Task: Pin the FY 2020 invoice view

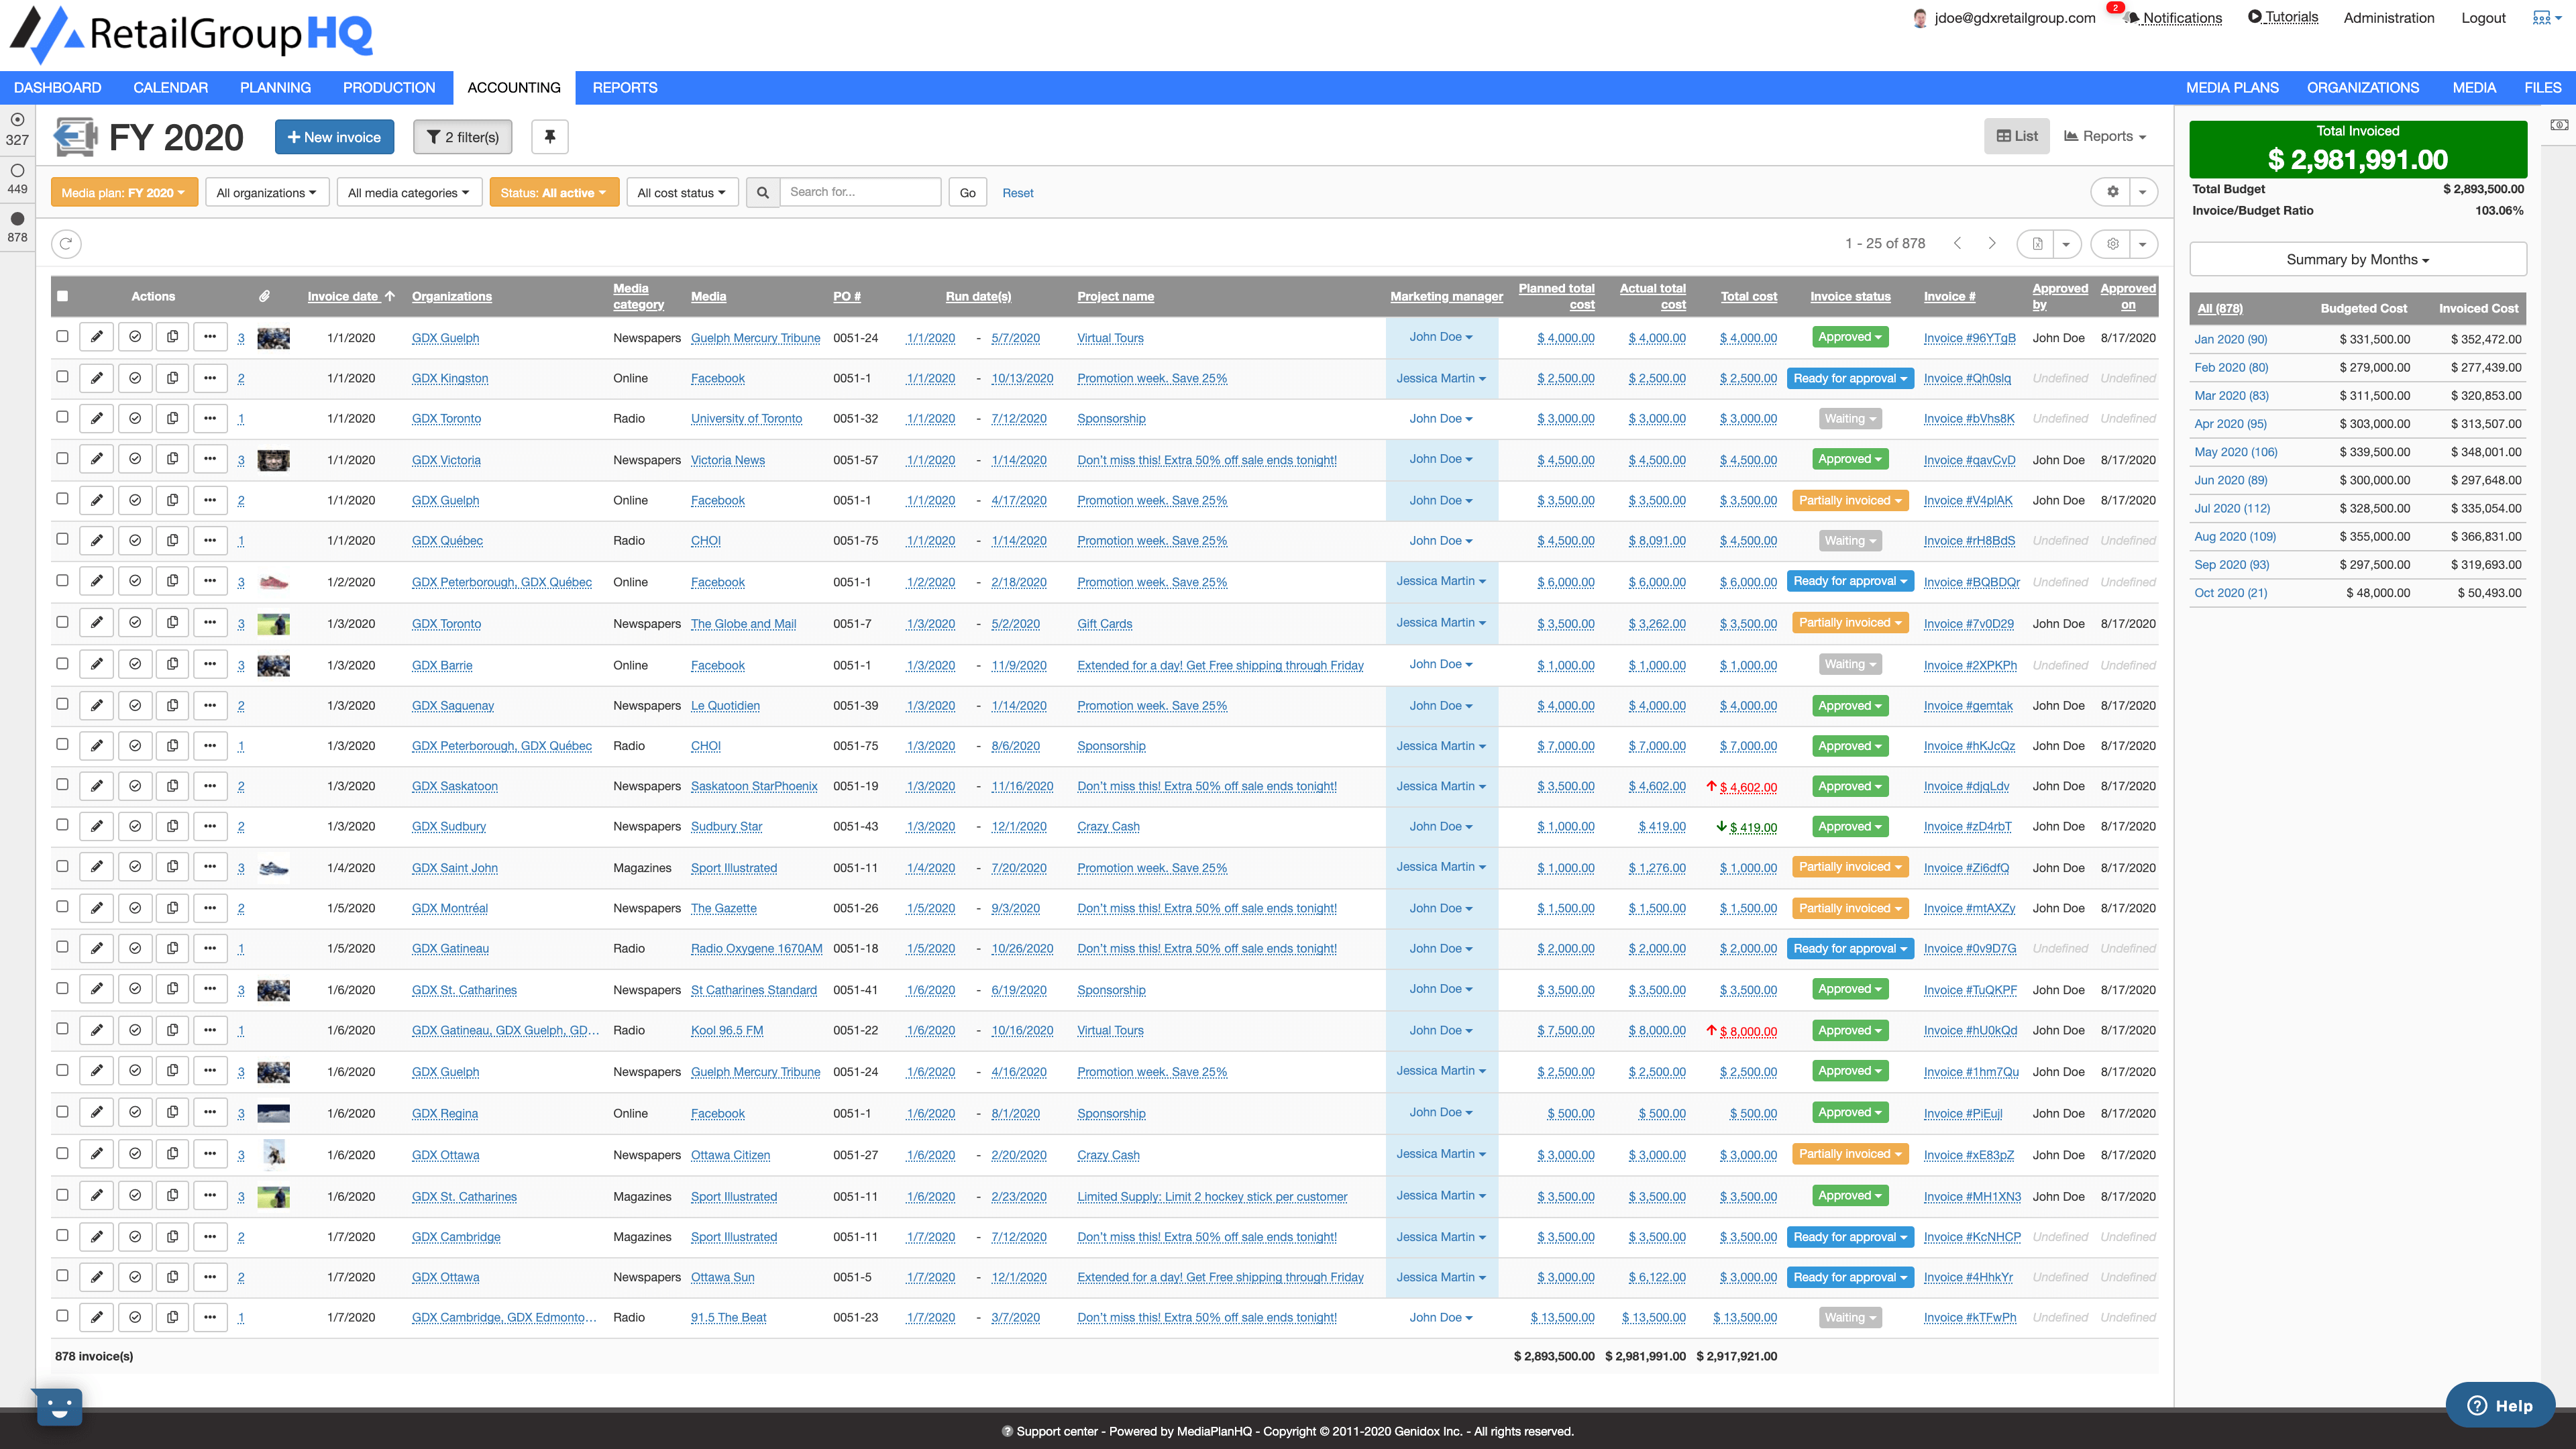Action: click(x=549, y=137)
